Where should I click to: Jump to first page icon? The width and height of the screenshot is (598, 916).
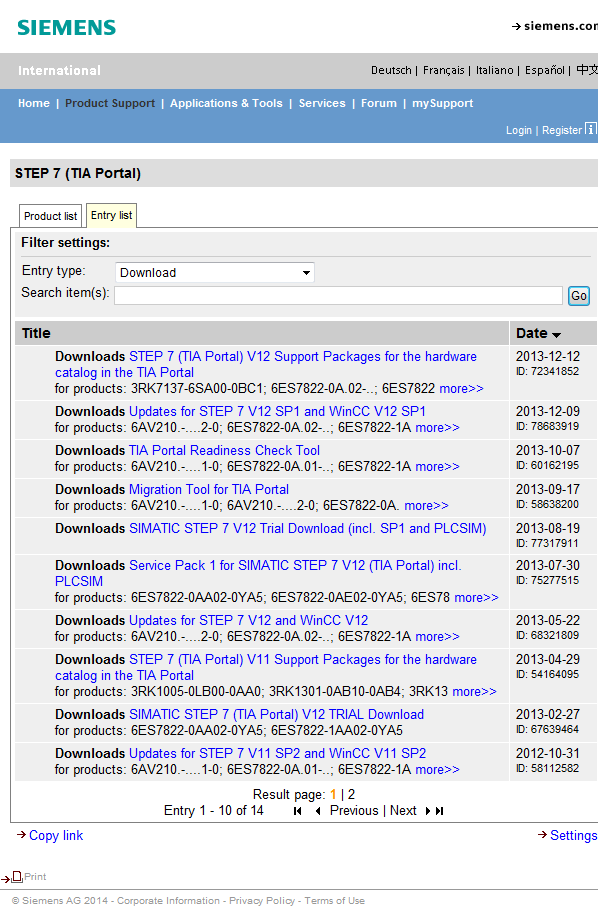tap(298, 811)
